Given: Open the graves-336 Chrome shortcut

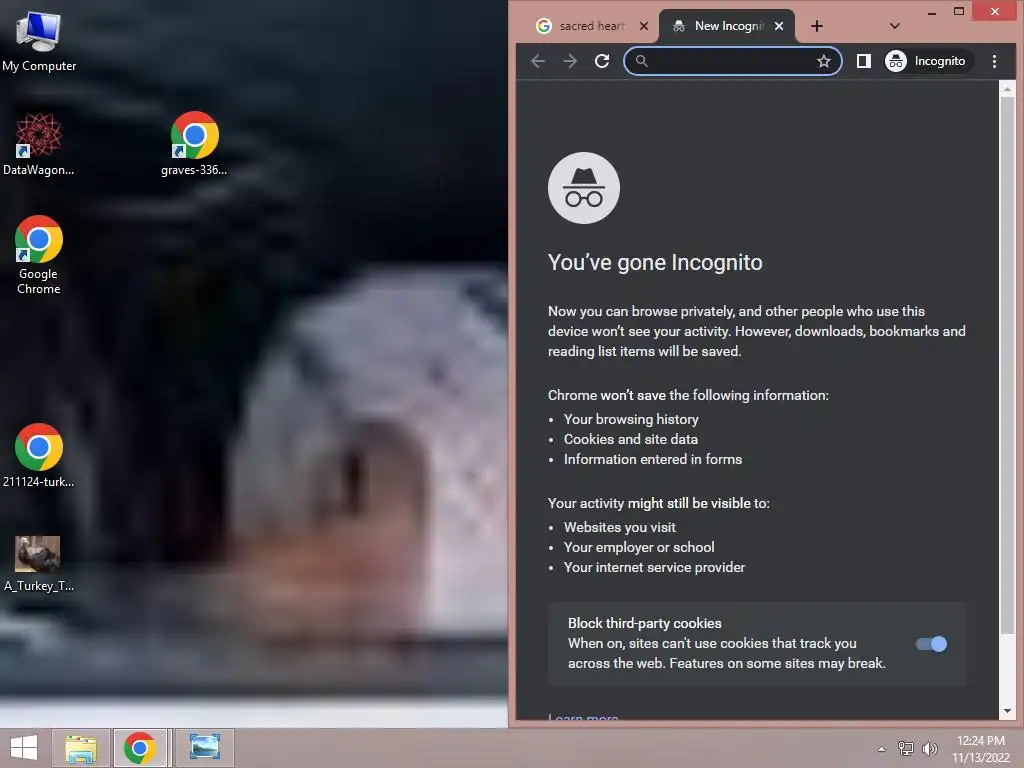Looking at the screenshot, I should [194, 144].
